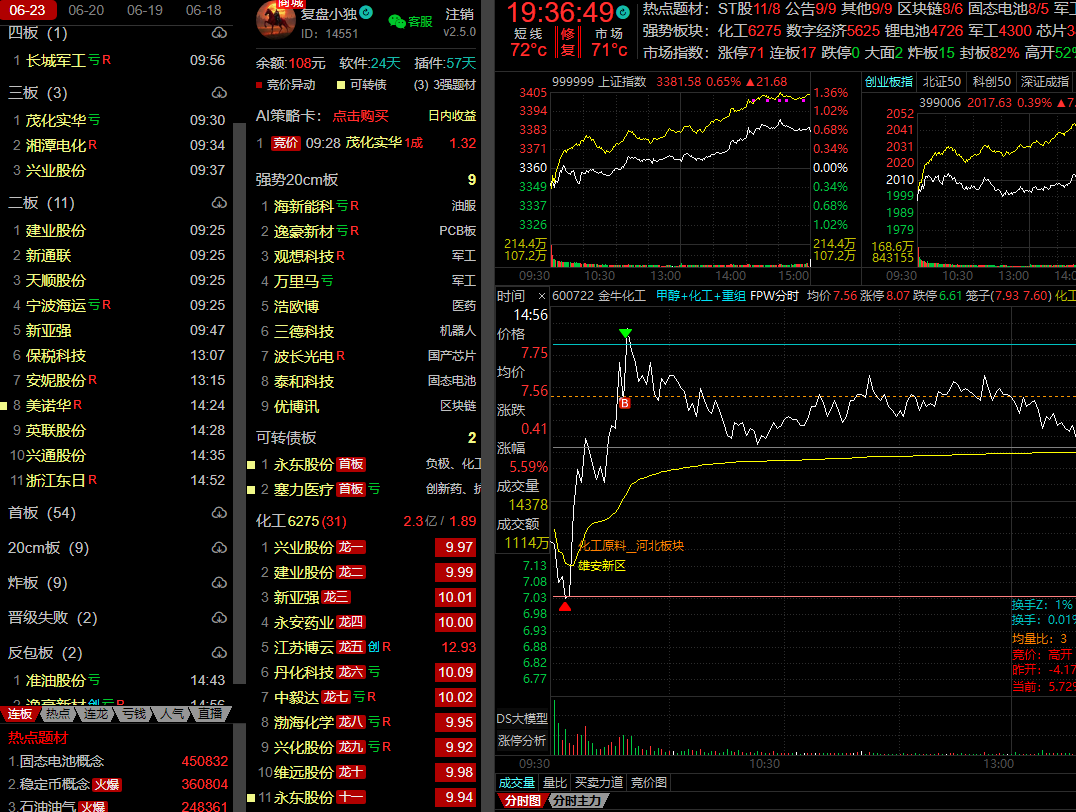
Task: Select the 科创50 index tab
Action: (x=992, y=82)
